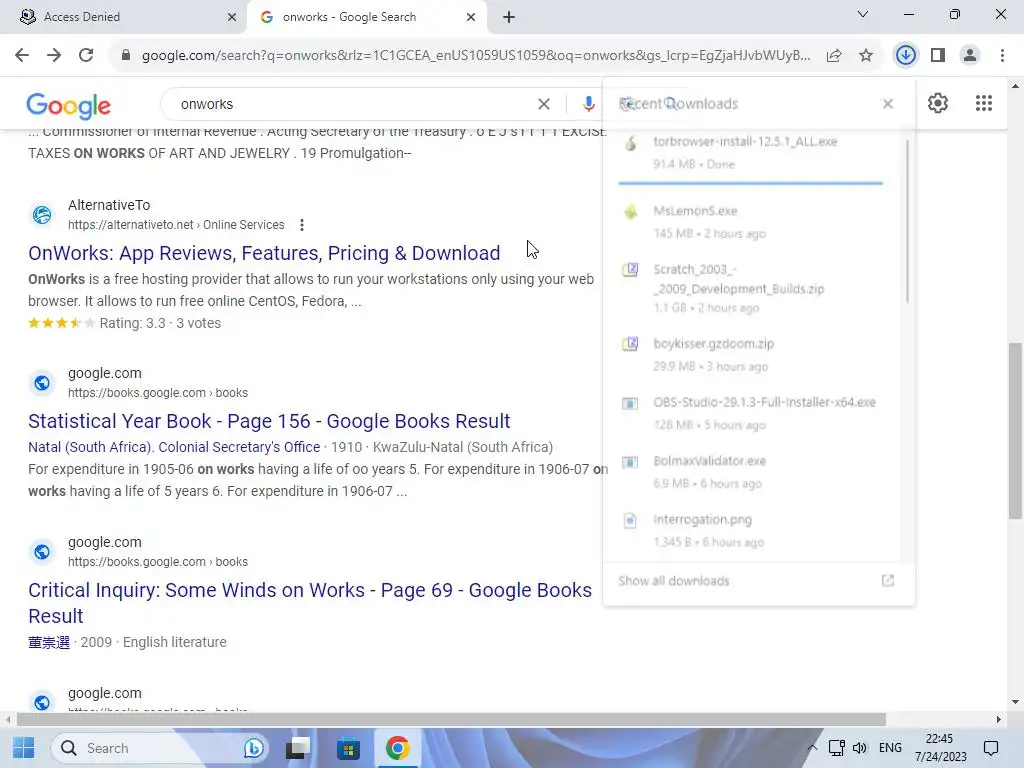Start voice search with the microphone
The image size is (1024, 768).
(588, 104)
